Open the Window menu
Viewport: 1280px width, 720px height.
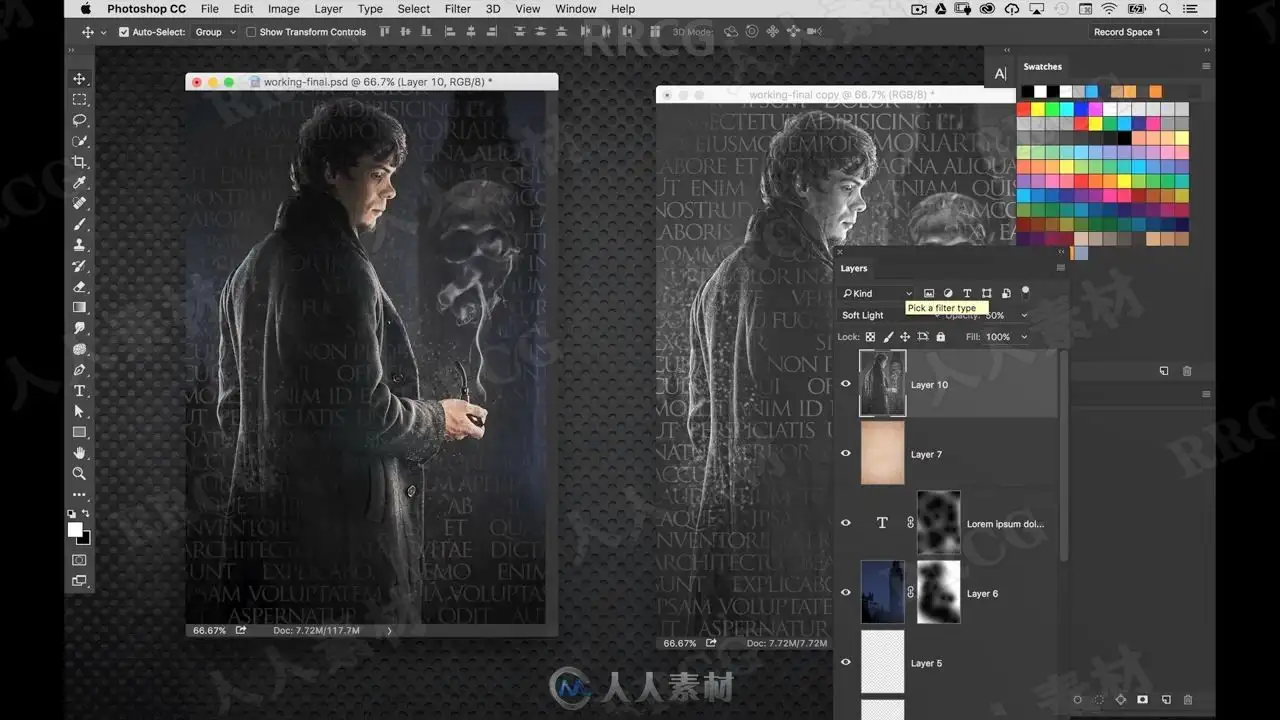pyautogui.click(x=575, y=9)
